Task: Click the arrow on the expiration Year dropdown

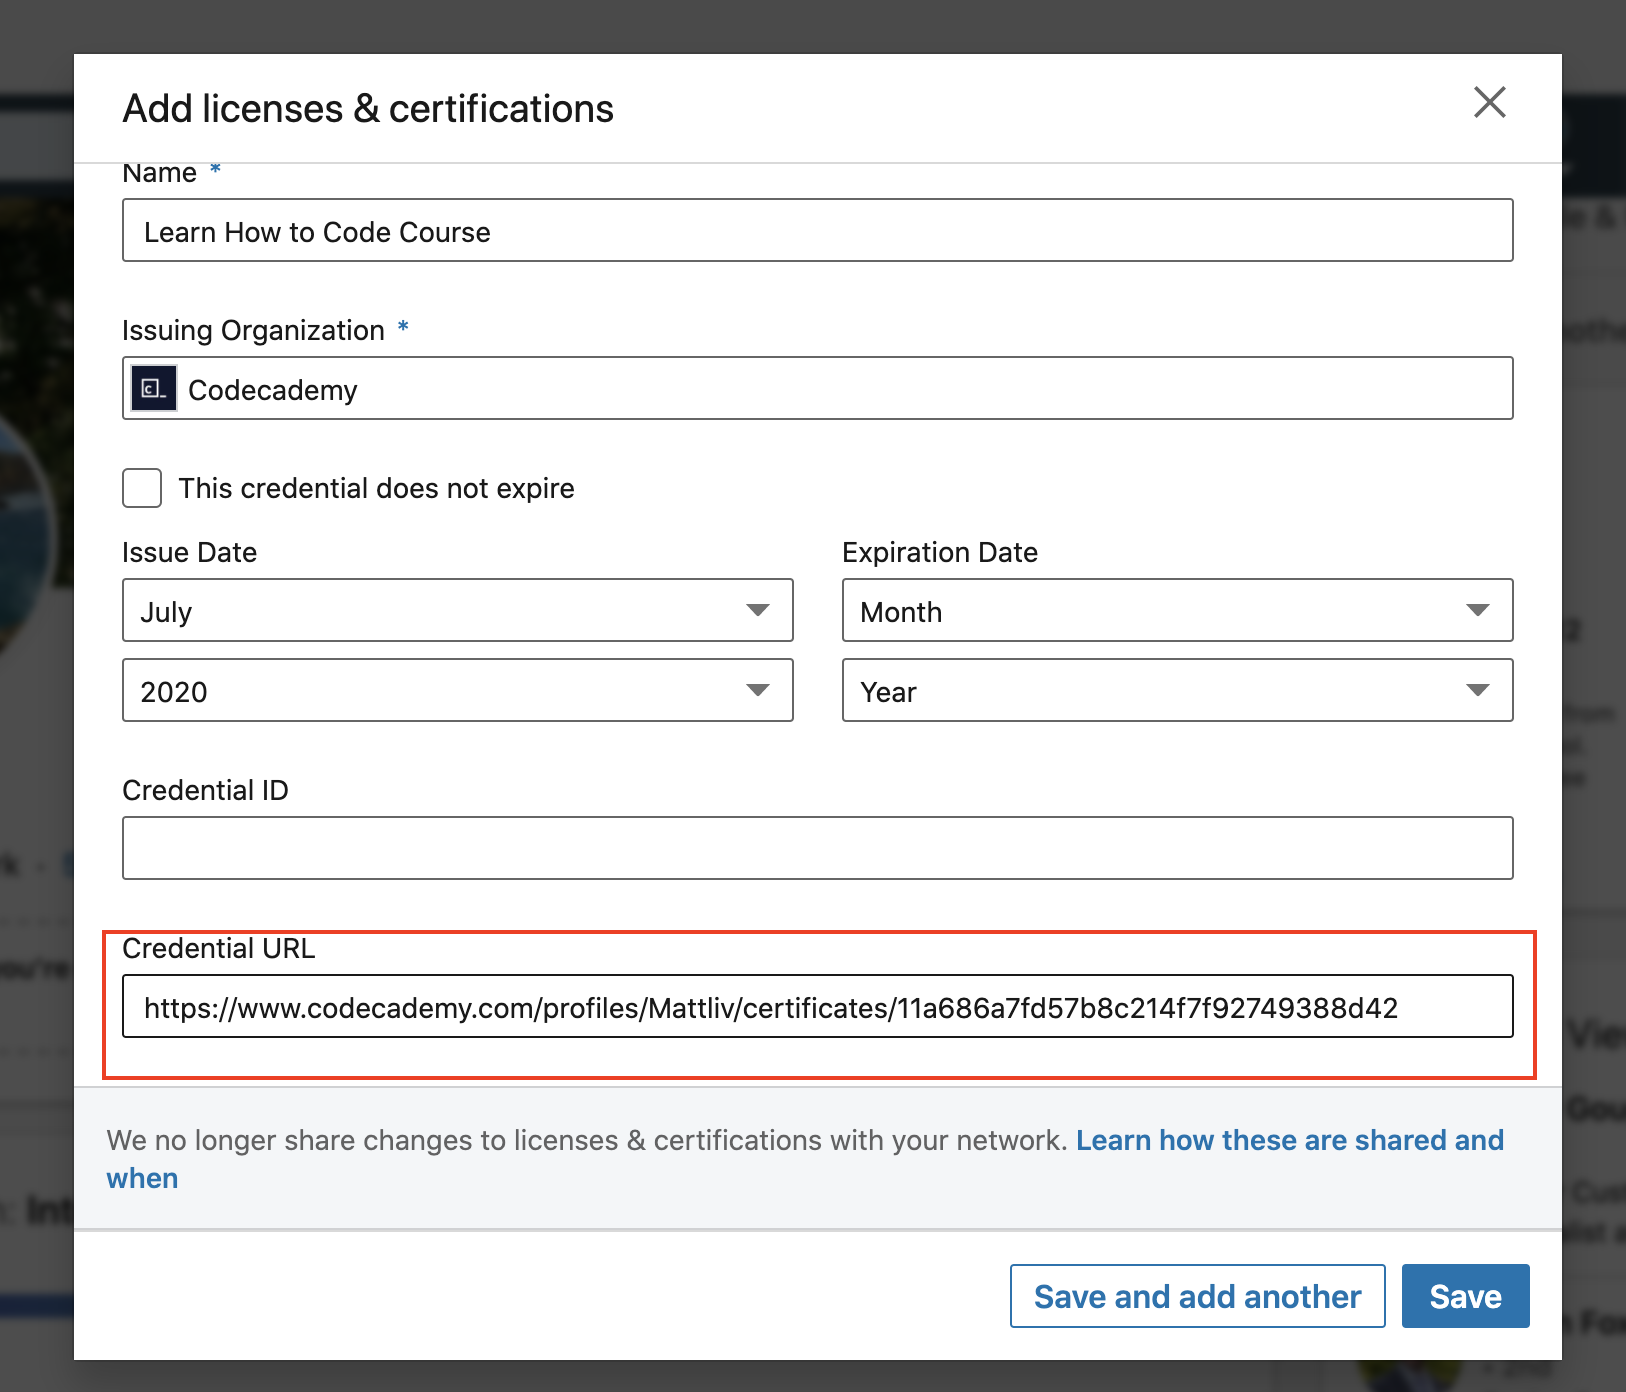Action: point(1477,691)
